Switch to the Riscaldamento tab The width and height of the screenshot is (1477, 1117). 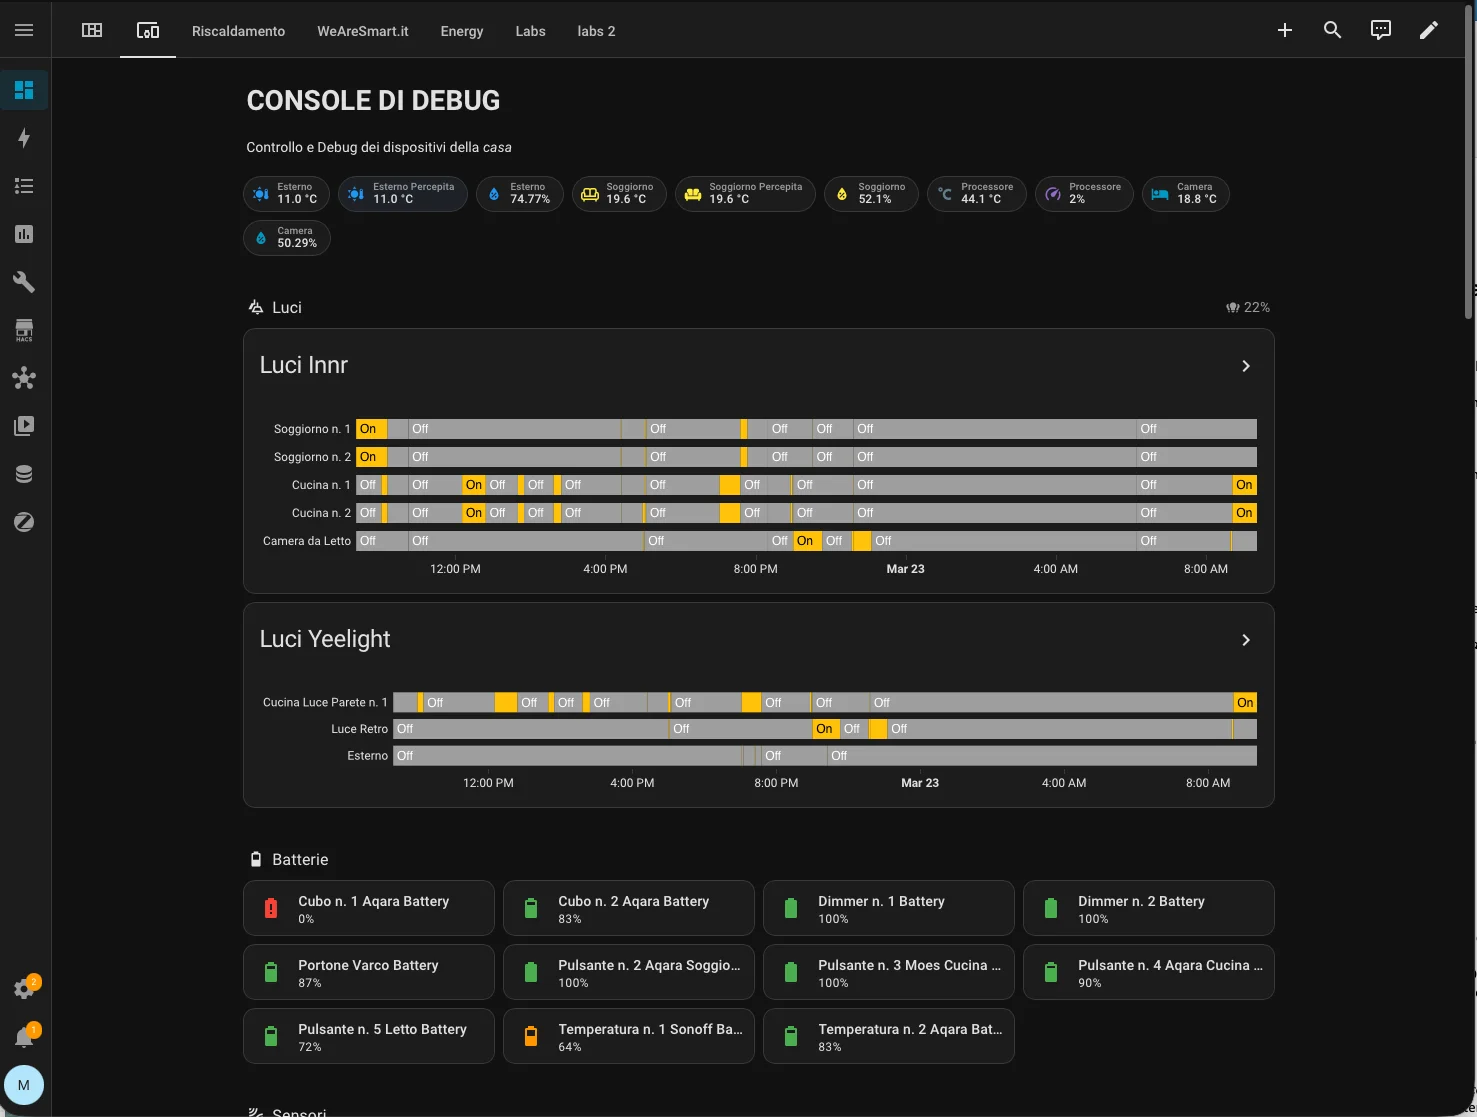238,31
